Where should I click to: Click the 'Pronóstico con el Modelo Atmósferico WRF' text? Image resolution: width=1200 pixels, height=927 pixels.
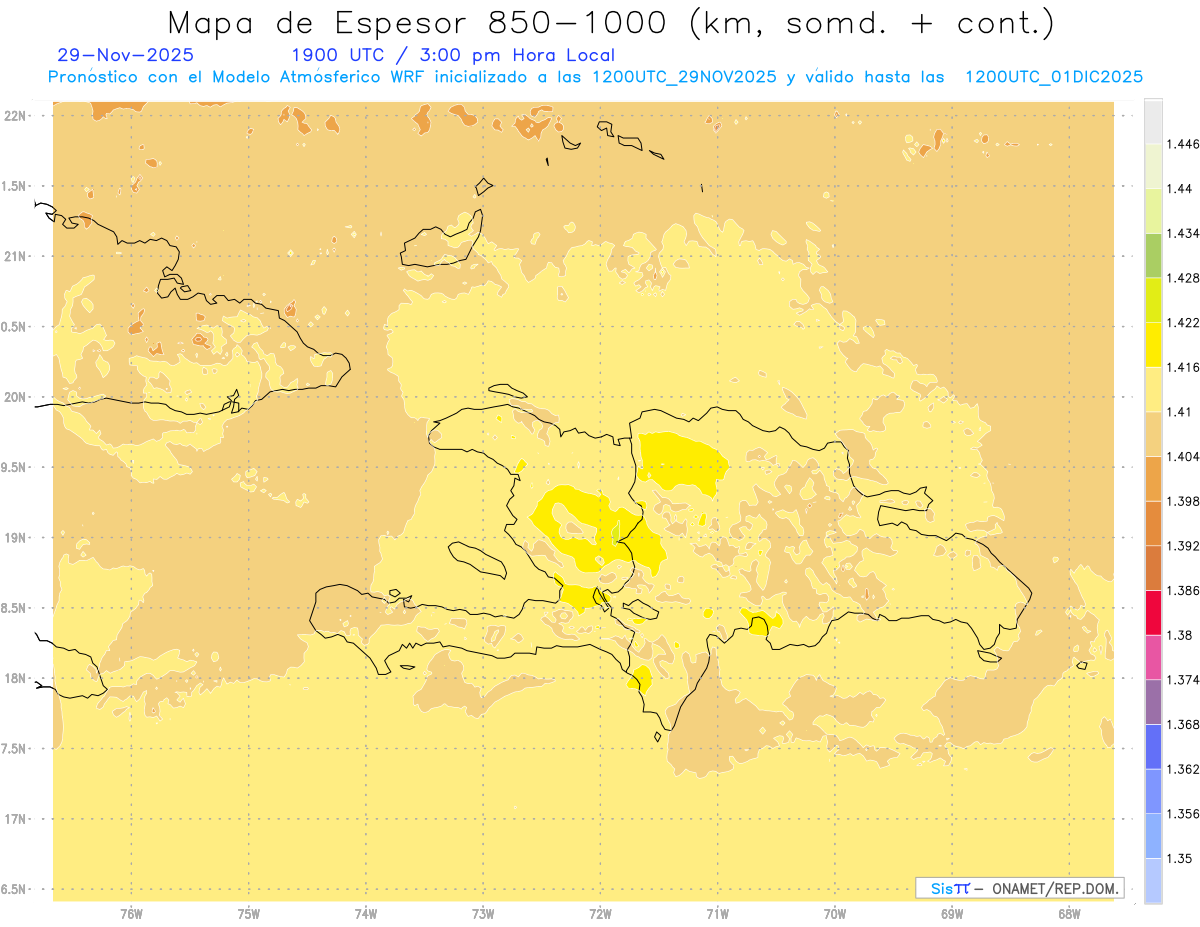(x=235, y=77)
